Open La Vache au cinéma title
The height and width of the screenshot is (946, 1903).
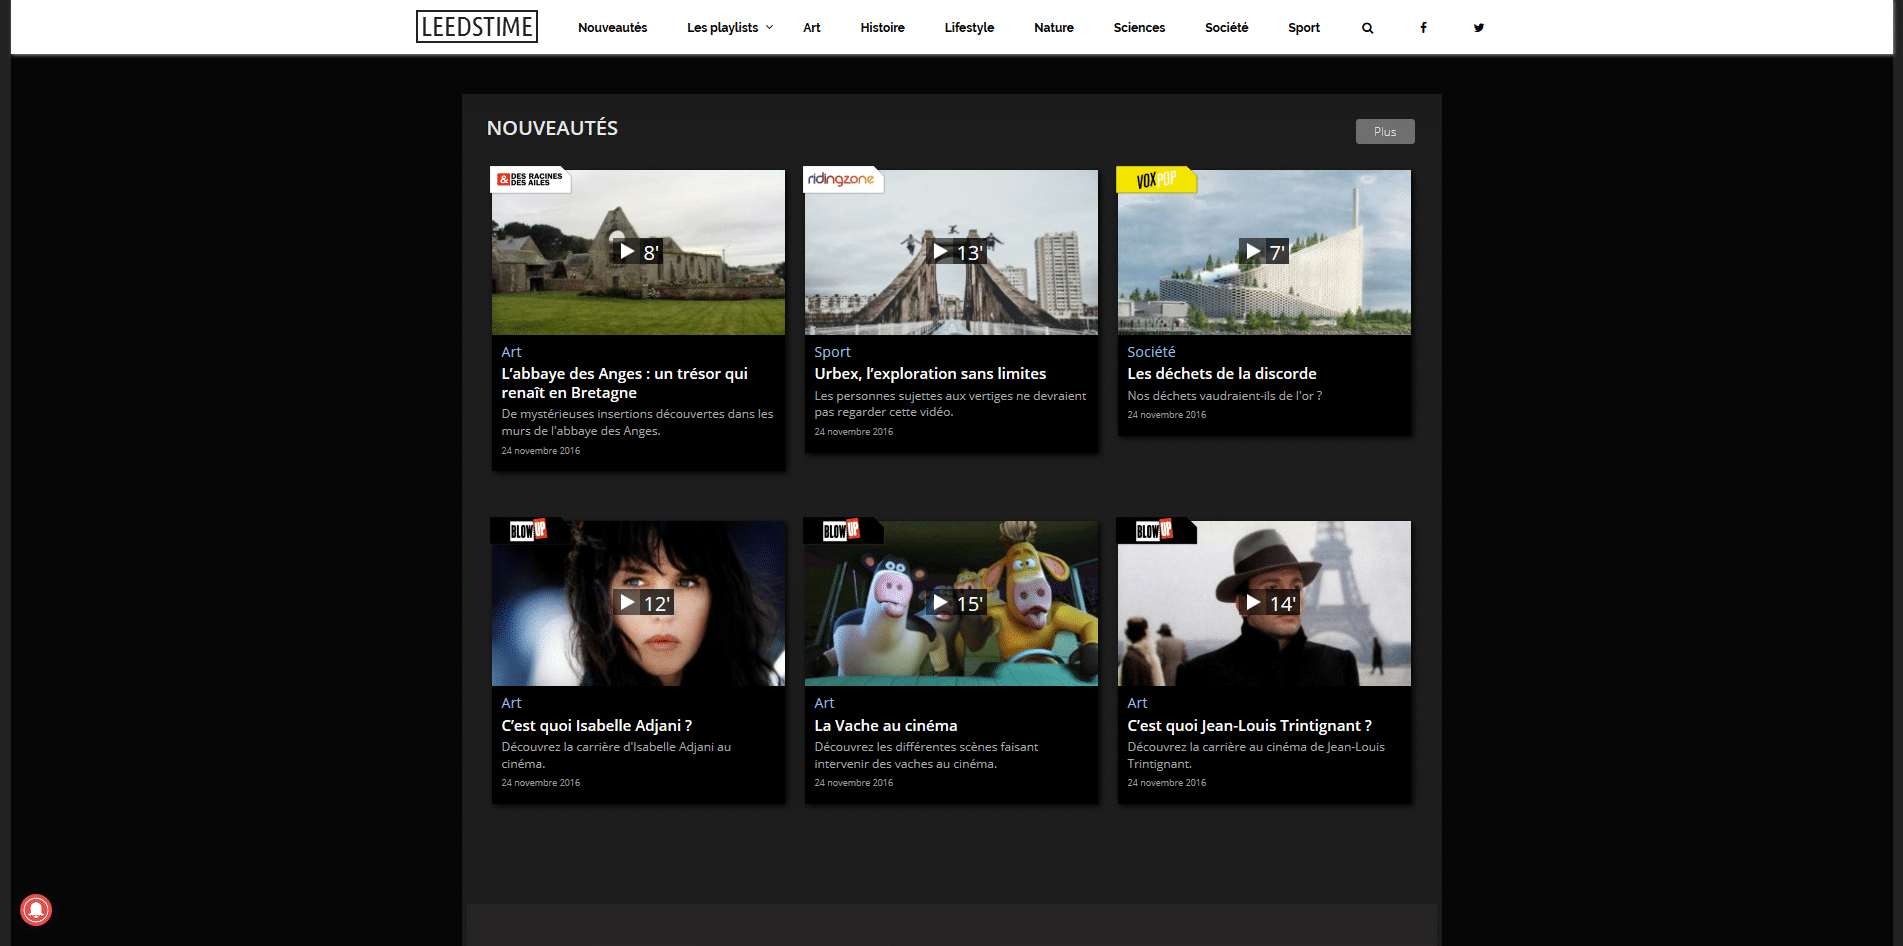point(885,726)
